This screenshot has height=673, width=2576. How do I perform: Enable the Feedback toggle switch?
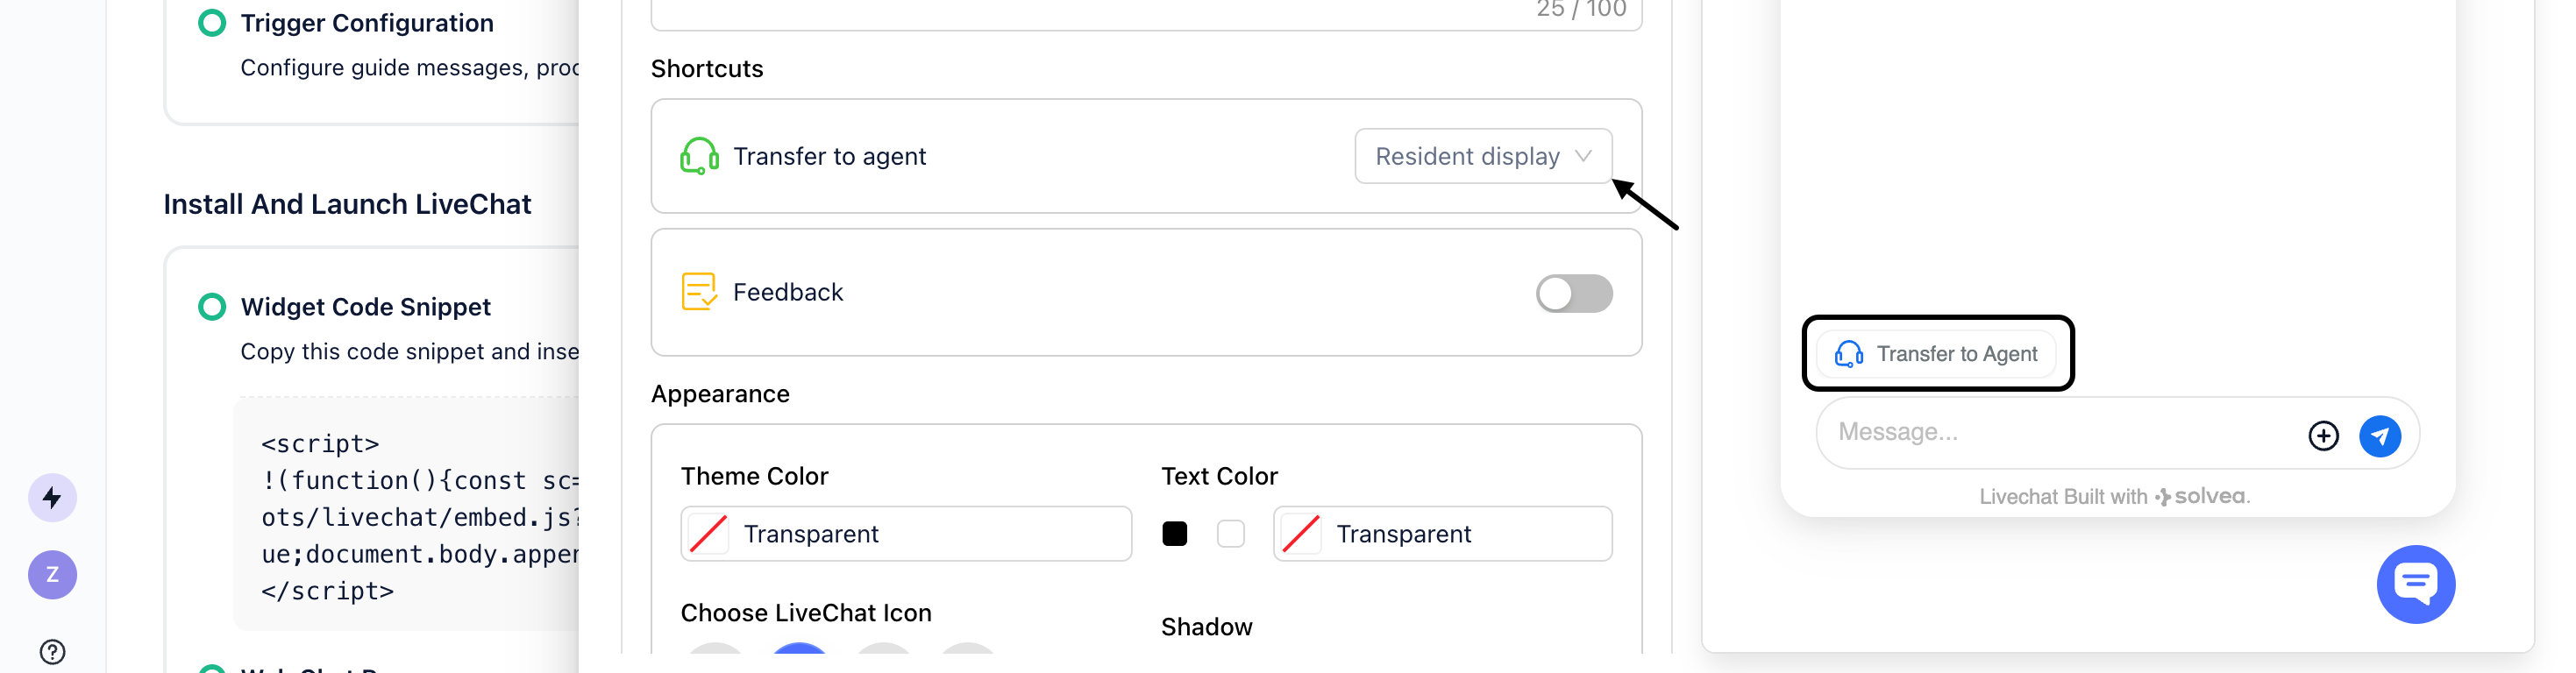(x=1572, y=293)
